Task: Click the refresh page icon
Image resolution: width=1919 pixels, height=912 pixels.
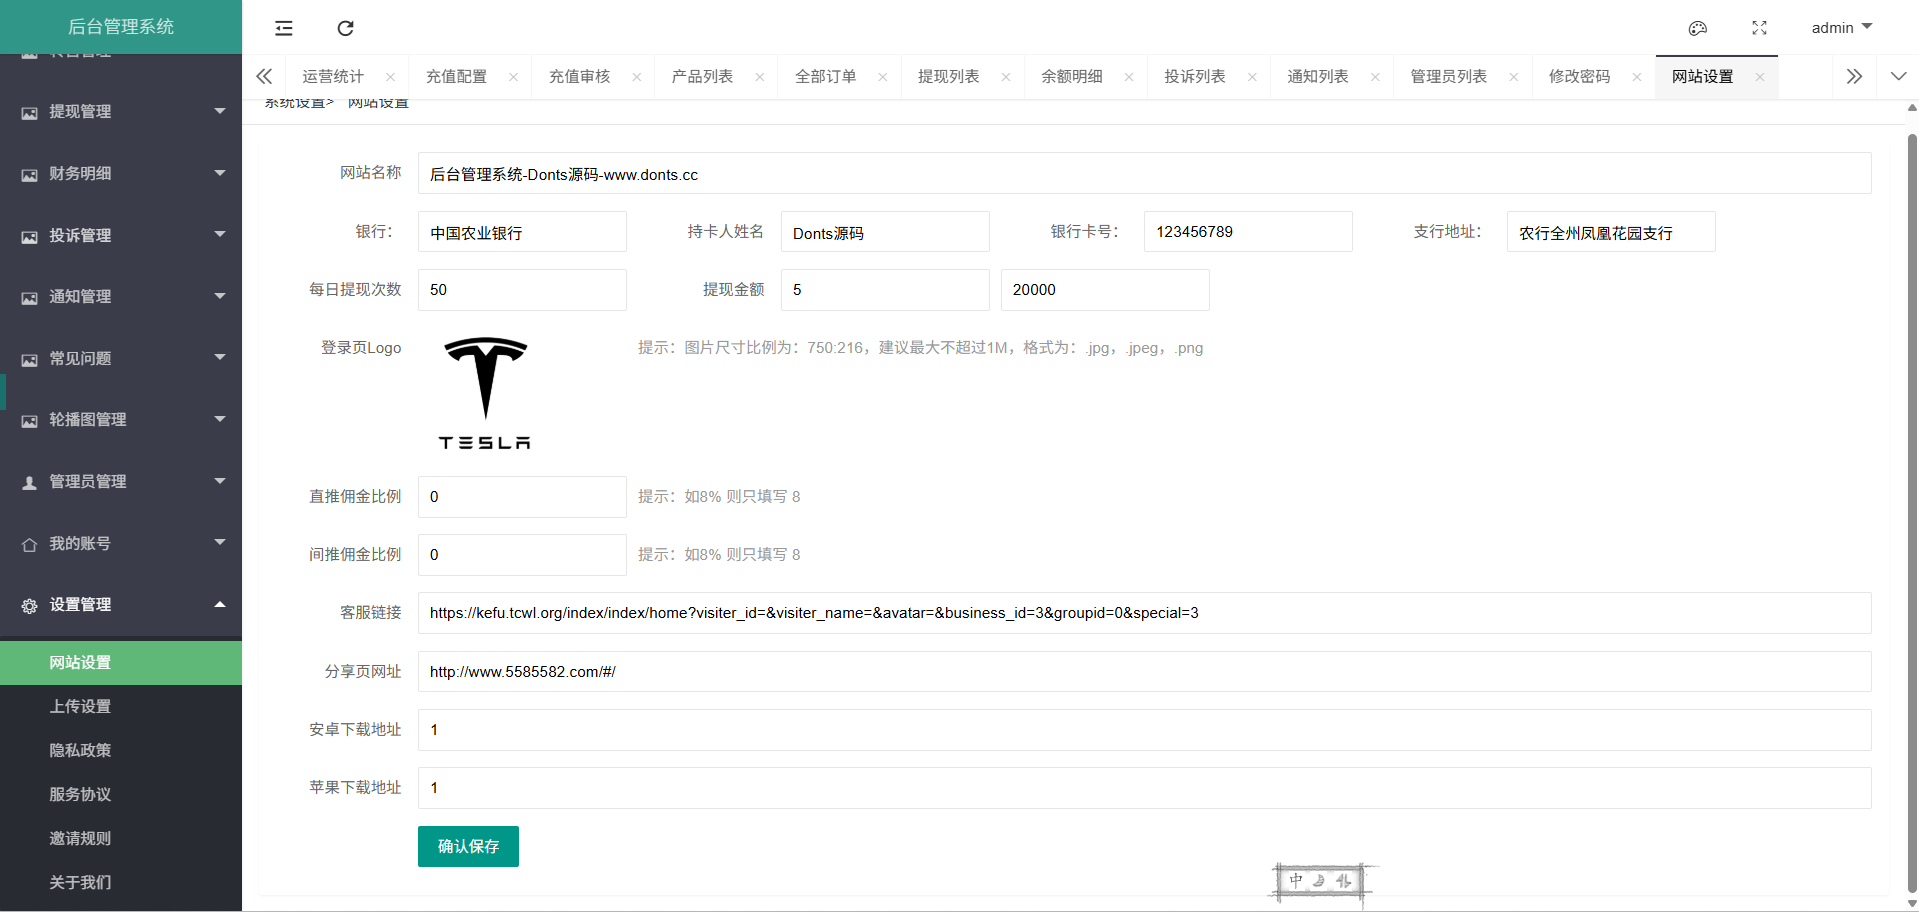Action: tap(345, 28)
